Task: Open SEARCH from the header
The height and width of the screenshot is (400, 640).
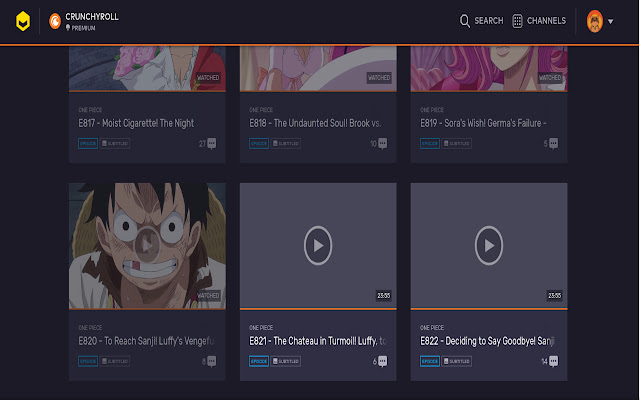Action: [489, 21]
